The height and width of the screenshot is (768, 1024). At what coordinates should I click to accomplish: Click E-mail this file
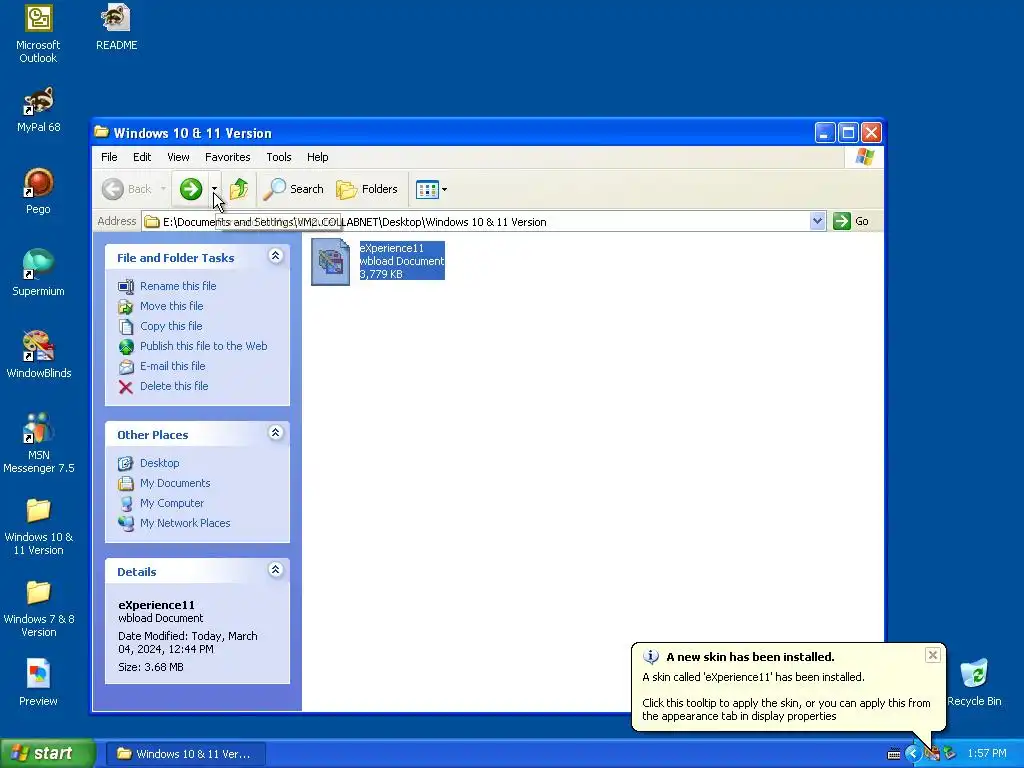172,366
